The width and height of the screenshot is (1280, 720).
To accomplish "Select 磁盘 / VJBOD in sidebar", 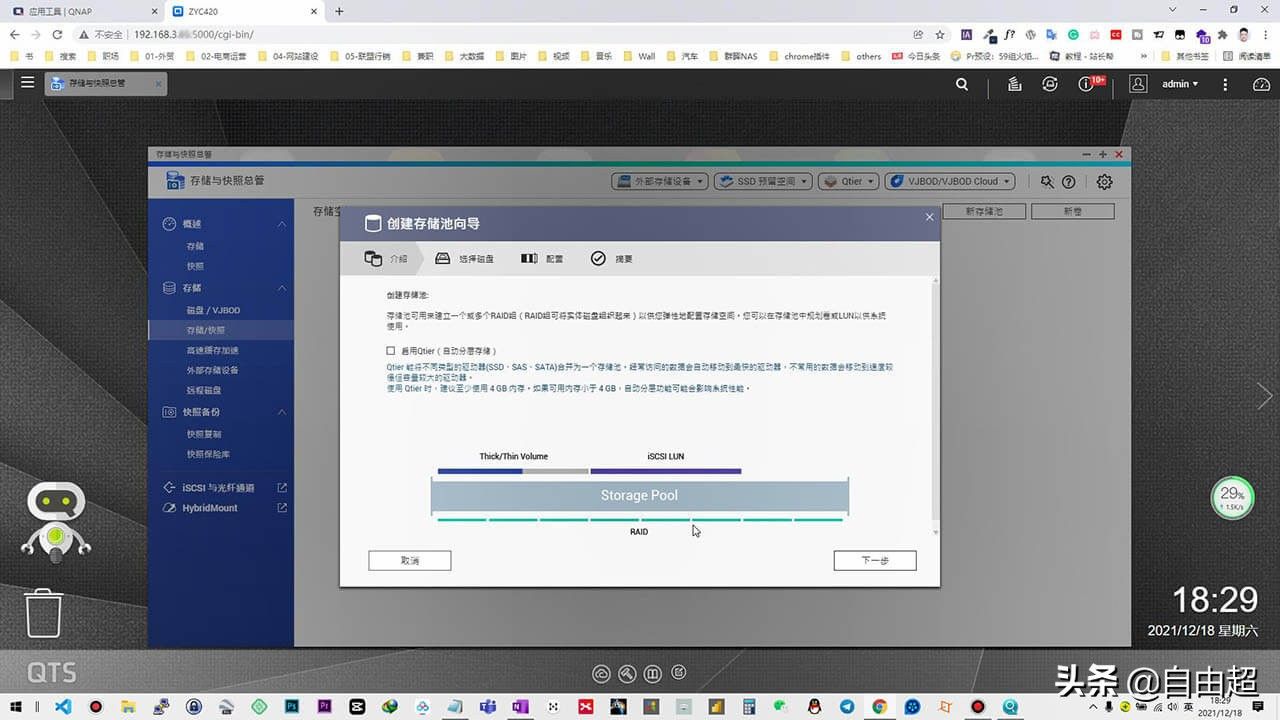I will point(213,310).
